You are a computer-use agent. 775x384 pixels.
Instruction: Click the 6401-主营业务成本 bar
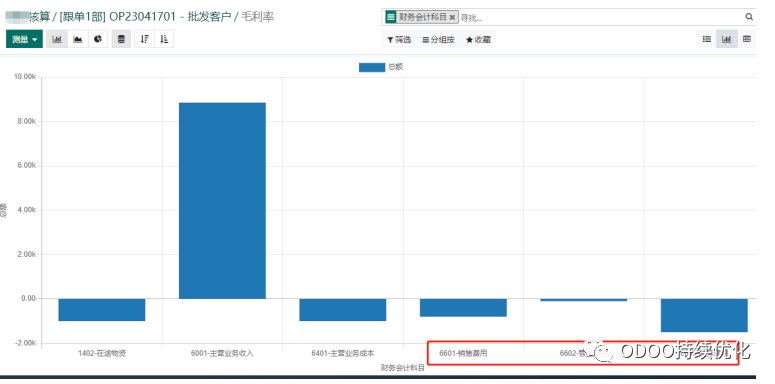(343, 310)
